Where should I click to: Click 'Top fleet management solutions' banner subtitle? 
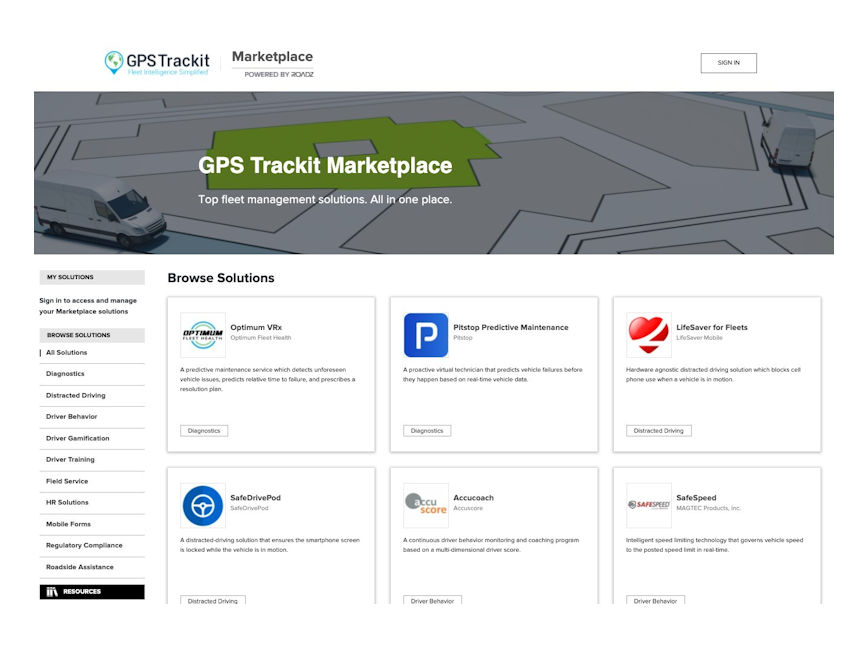pos(325,199)
